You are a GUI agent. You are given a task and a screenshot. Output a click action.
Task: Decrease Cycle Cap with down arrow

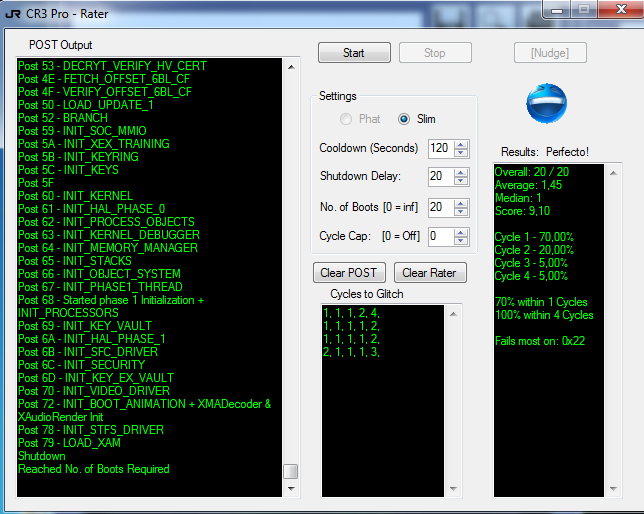[x=461, y=241]
